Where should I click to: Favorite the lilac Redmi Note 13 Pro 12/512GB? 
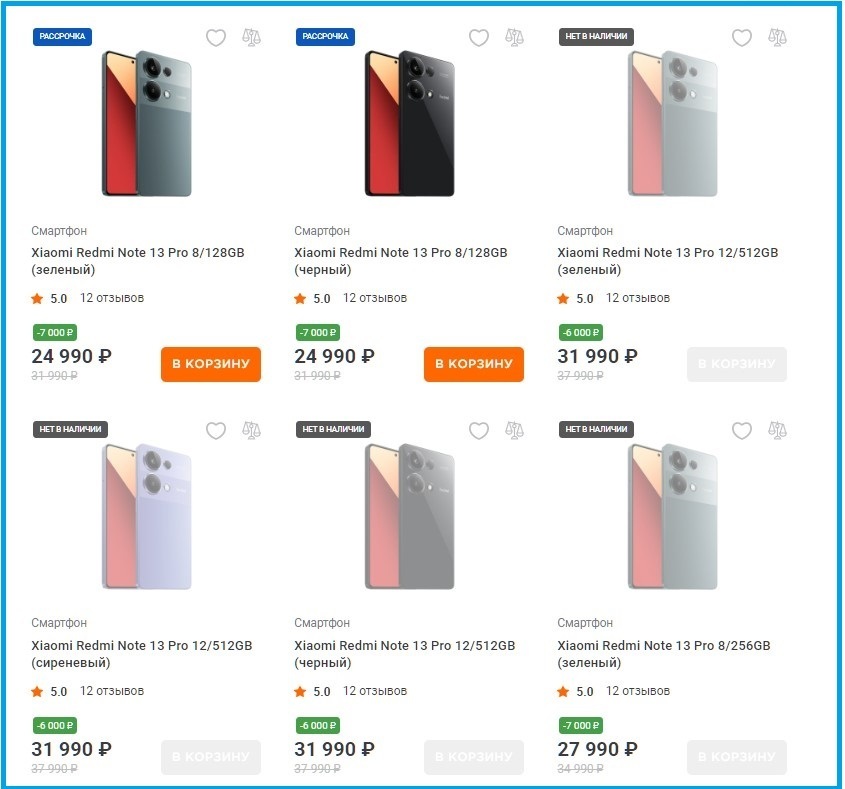tap(216, 431)
